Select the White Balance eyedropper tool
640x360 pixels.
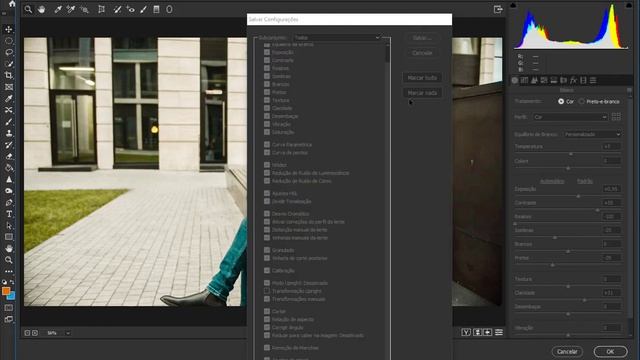[x=58, y=9]
